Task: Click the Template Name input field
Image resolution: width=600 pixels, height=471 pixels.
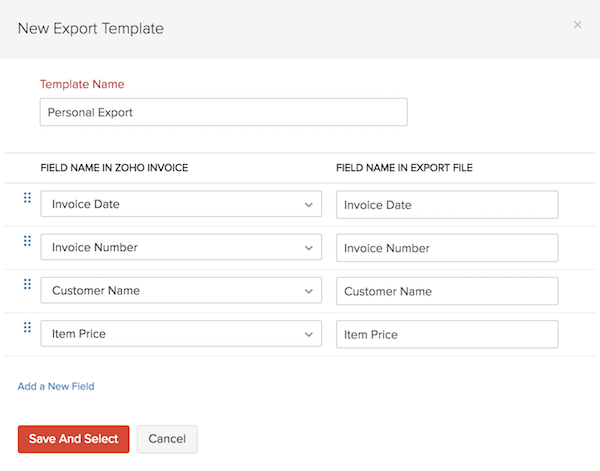Action: click(223, 112)
